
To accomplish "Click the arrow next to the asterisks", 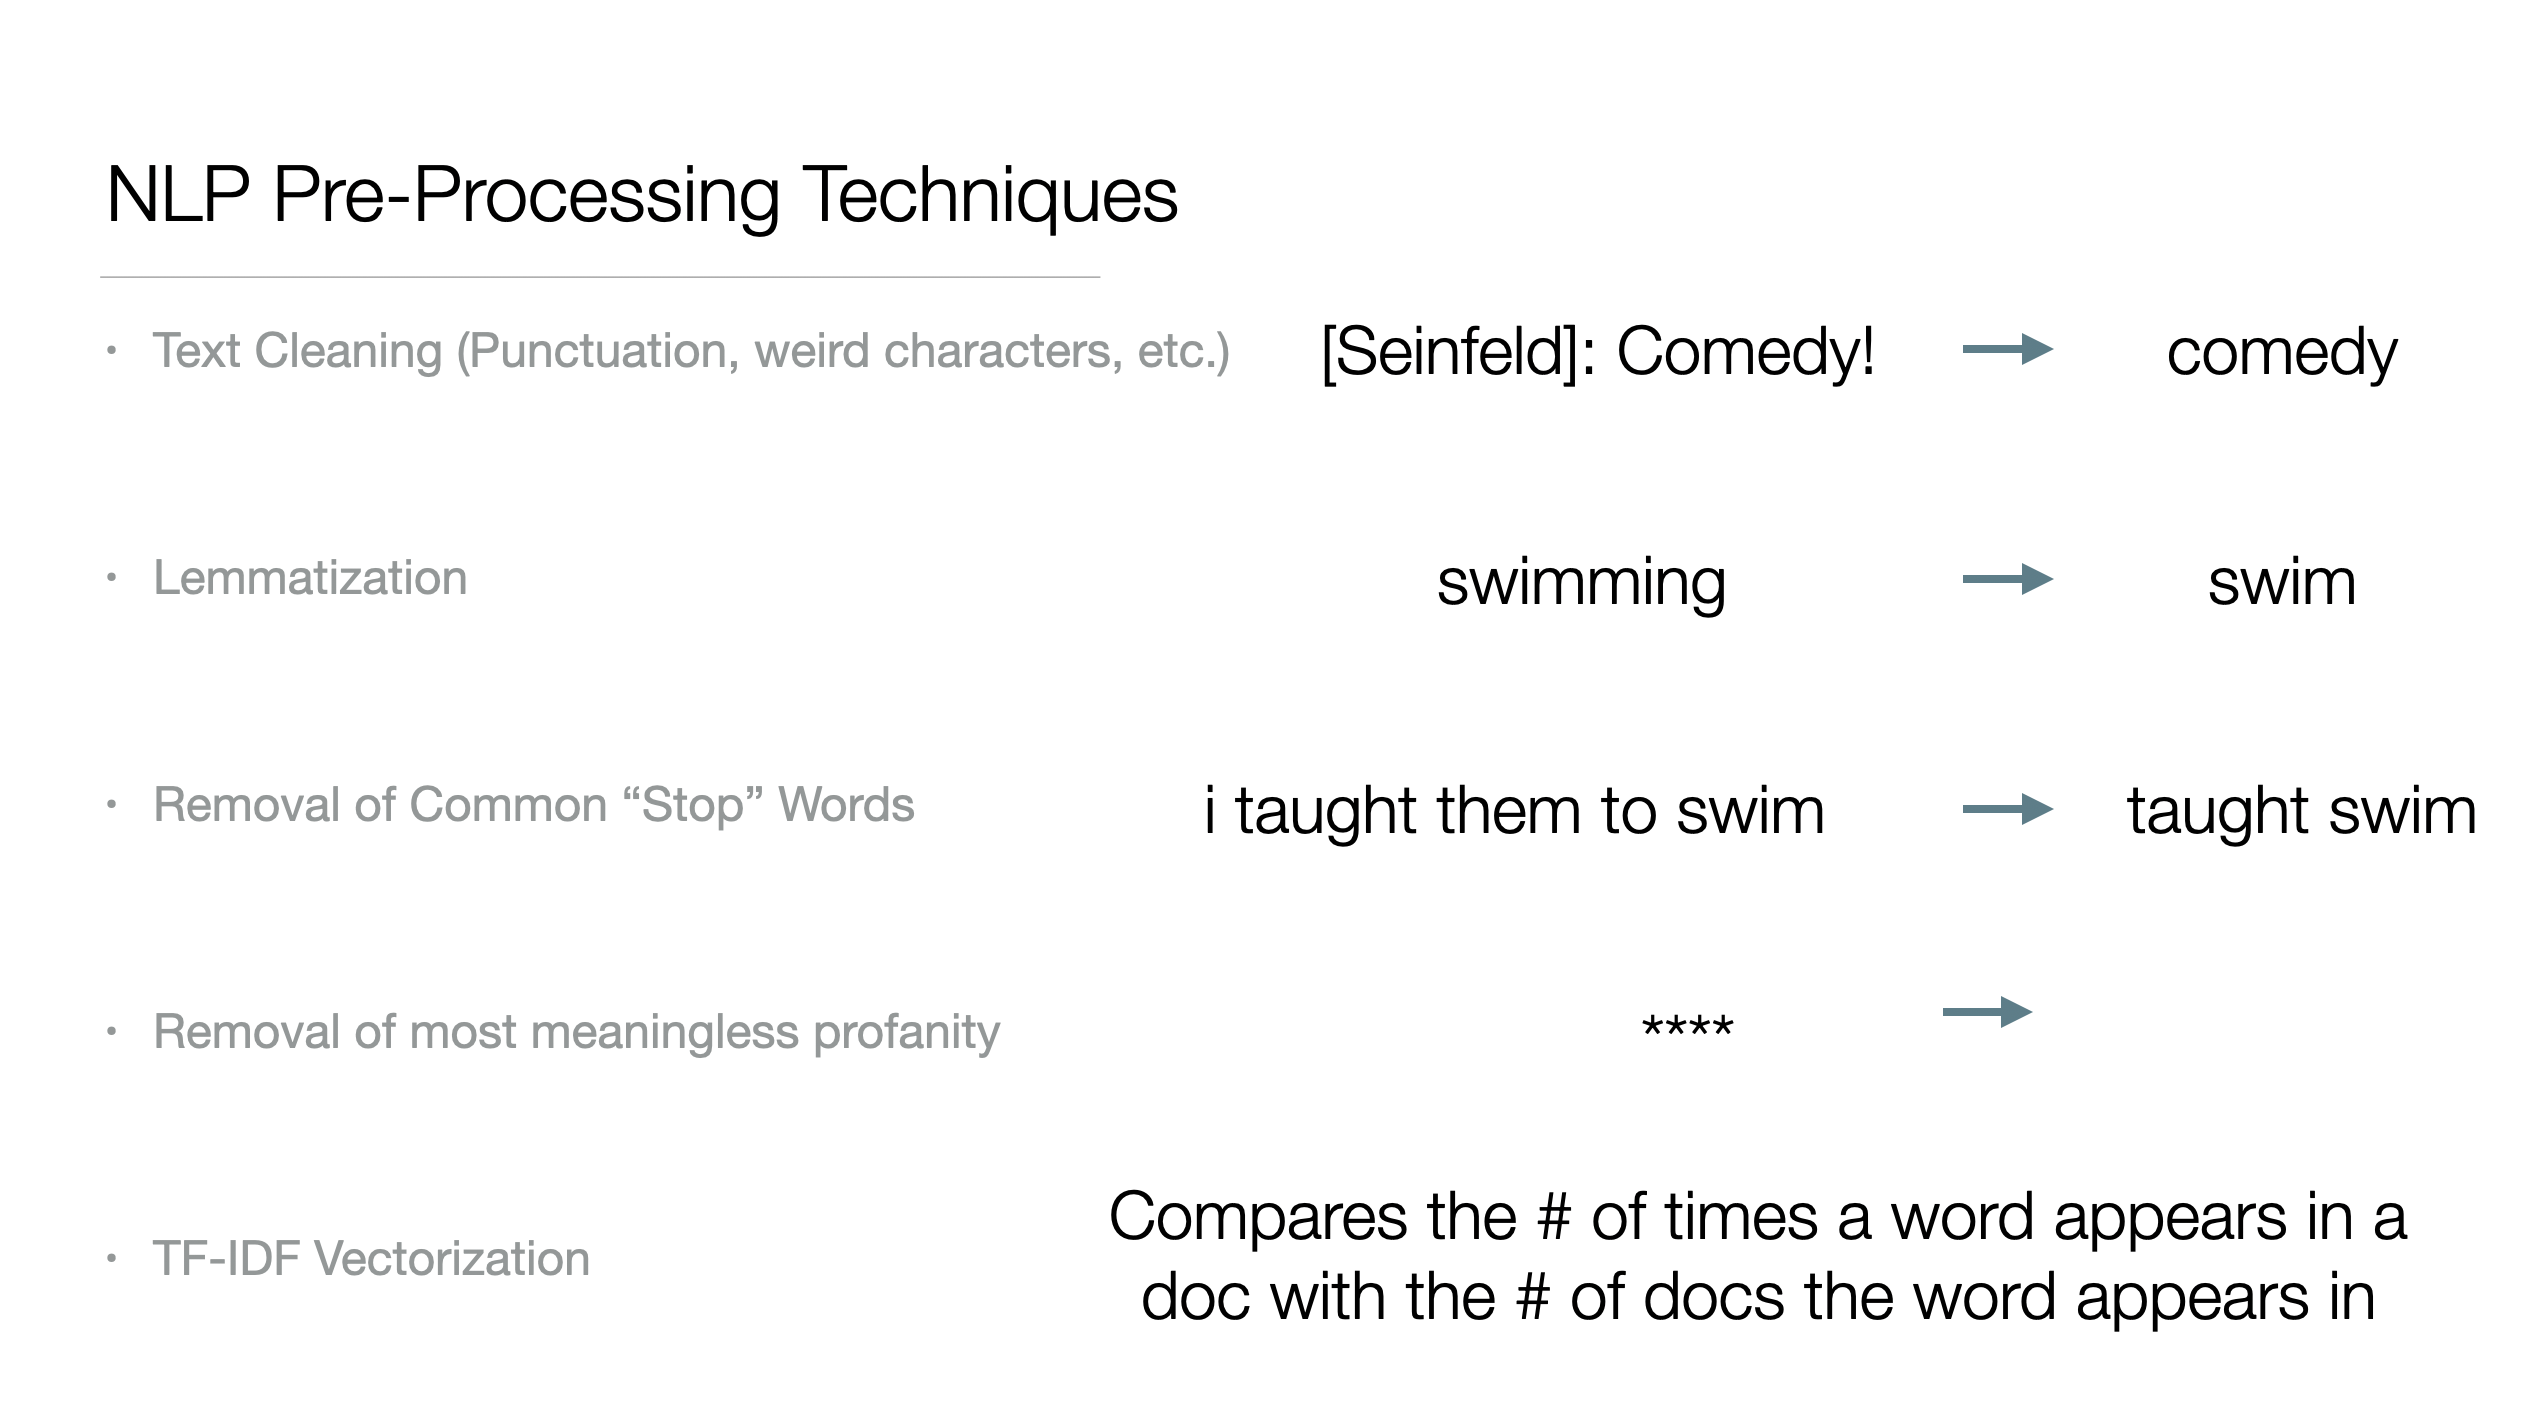I will pyautogui.click(x=1987, y=1012).
